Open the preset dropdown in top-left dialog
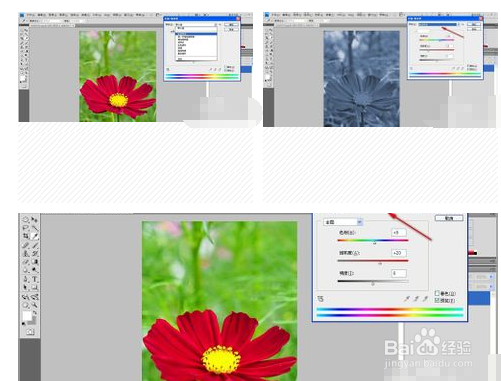 [196, 25]
